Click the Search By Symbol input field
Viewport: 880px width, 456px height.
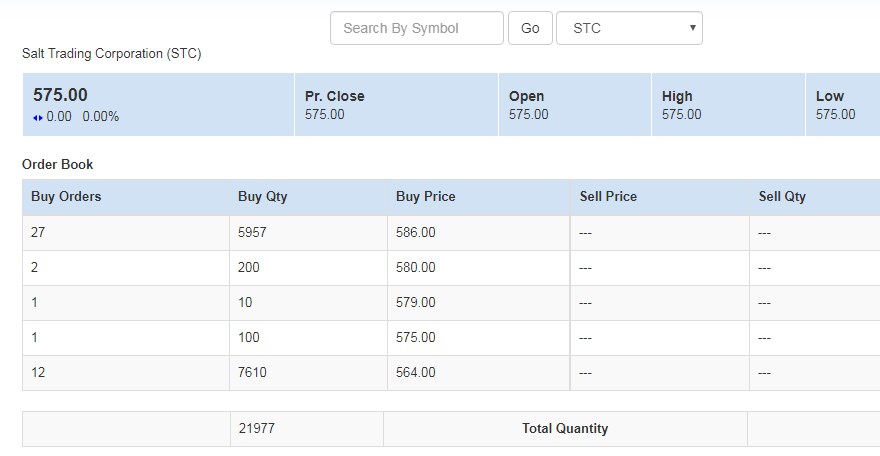pos(416,28)
